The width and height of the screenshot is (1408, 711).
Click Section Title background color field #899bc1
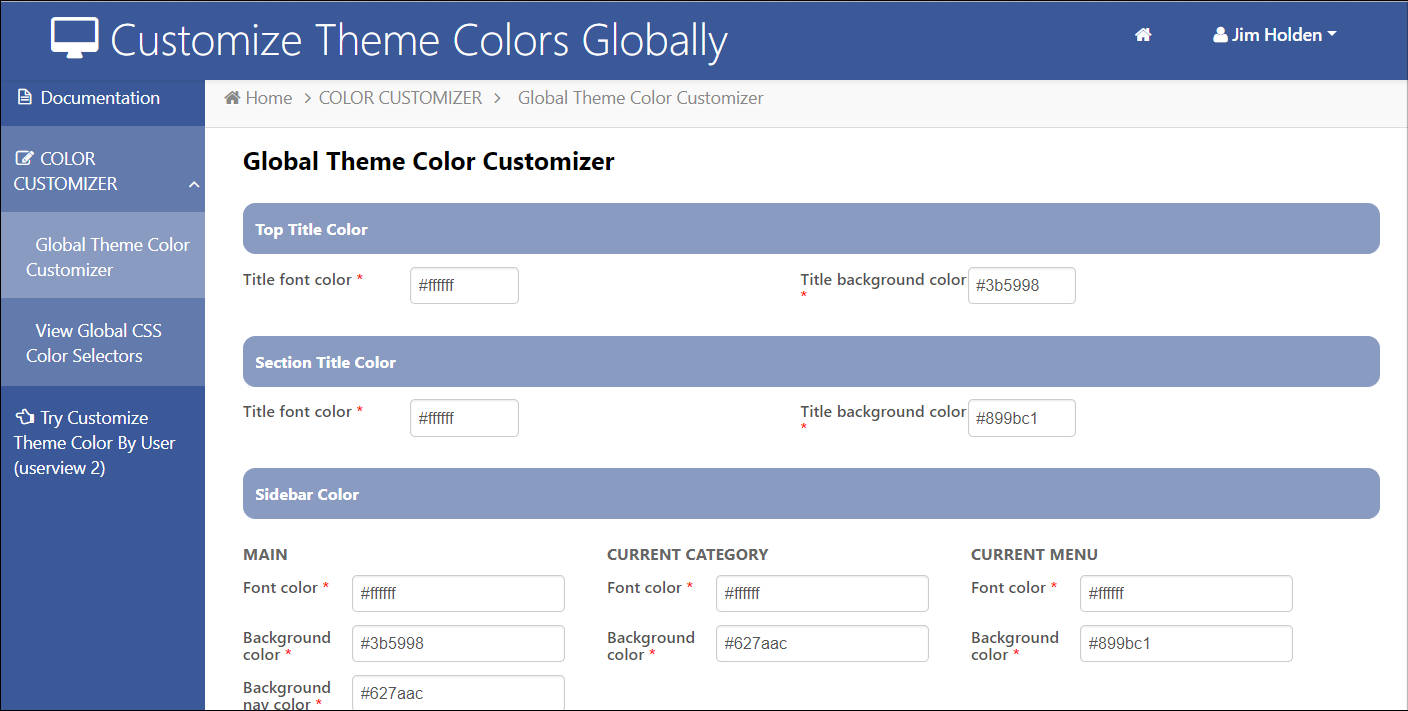tap(1021, 418)
